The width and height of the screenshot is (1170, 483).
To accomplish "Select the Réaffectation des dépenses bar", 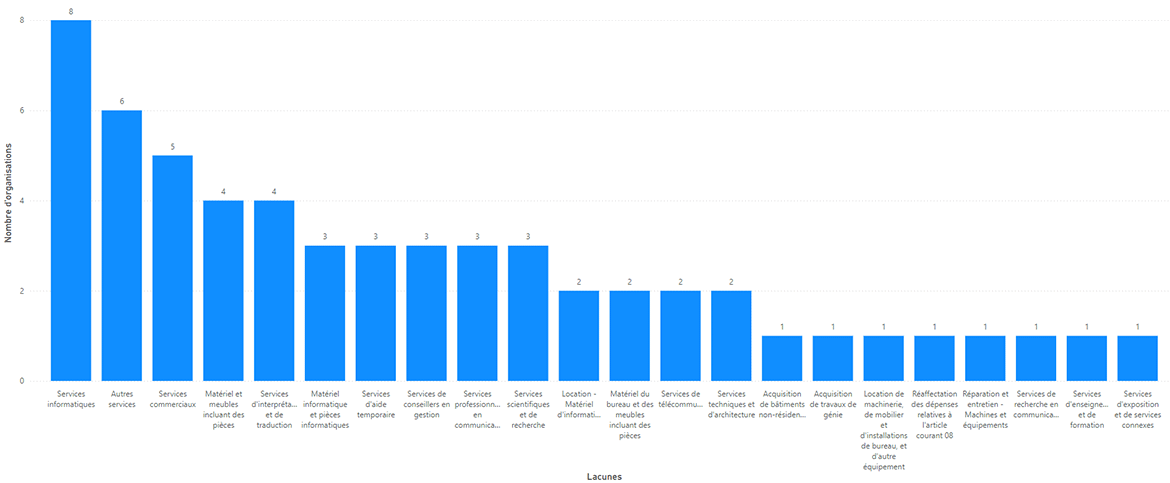I will coord(934,358).
